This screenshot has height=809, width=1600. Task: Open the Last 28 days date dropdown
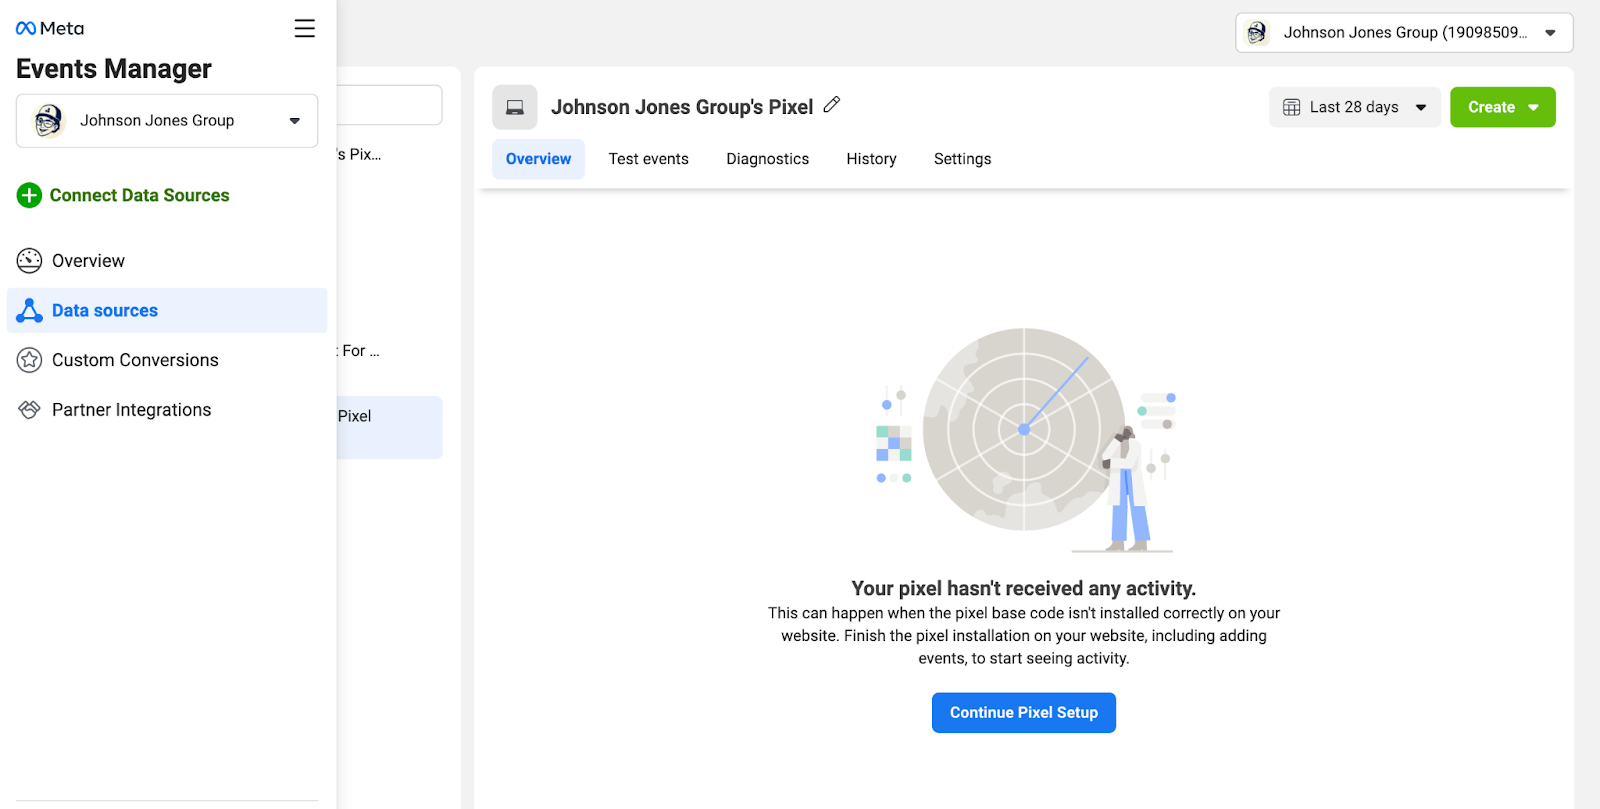tap(1355, 107)
